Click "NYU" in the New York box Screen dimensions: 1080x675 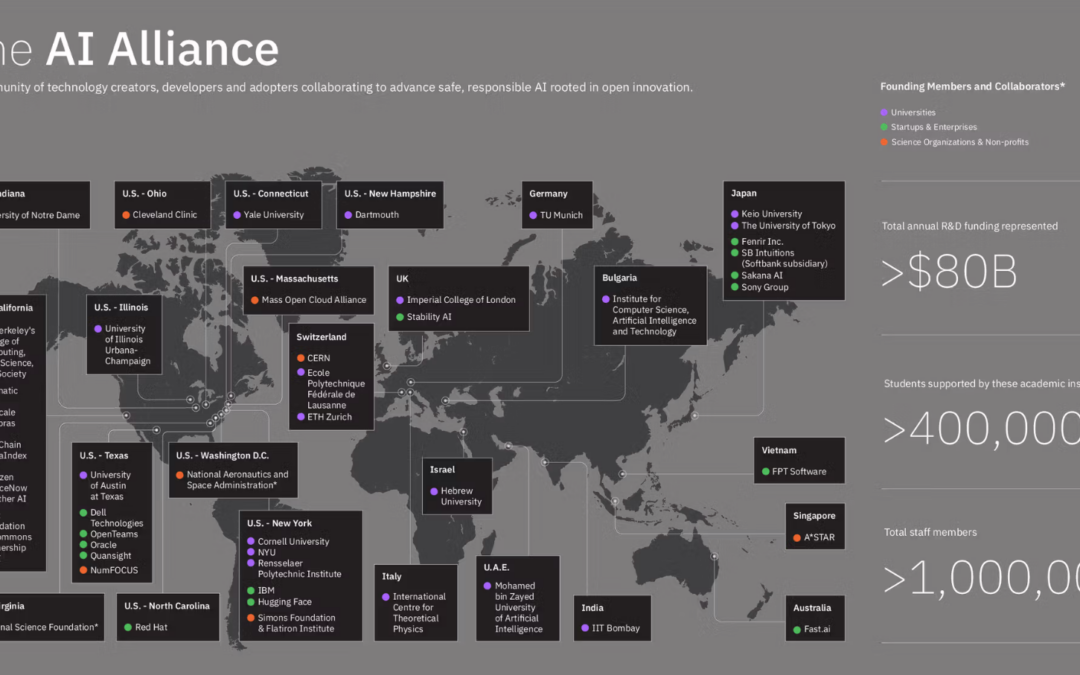point(267,552)
